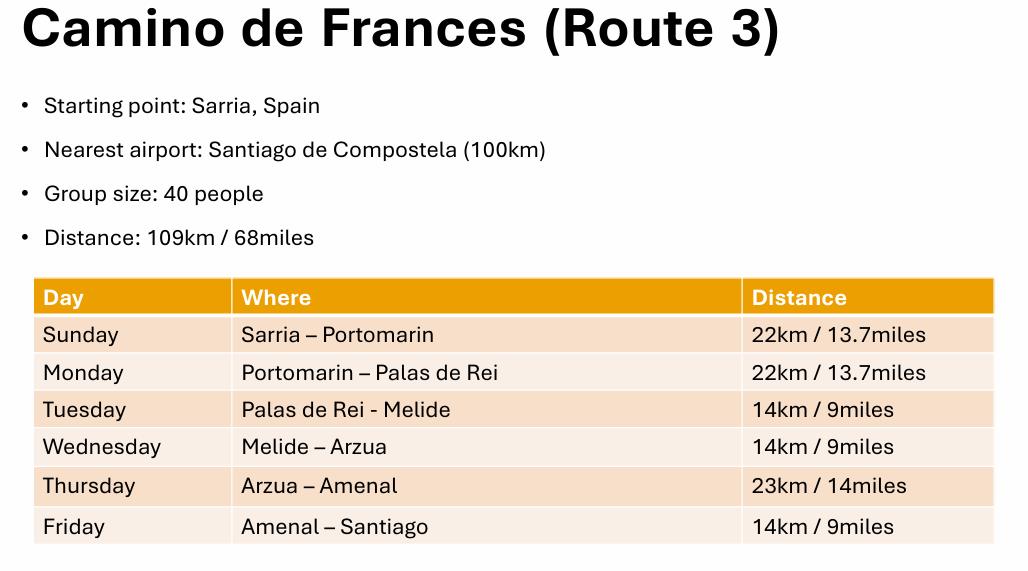Click the 'Friday' cell in the last row
Image resolution: width=1028 pixels, height=571 pixels.
(73, 526)
